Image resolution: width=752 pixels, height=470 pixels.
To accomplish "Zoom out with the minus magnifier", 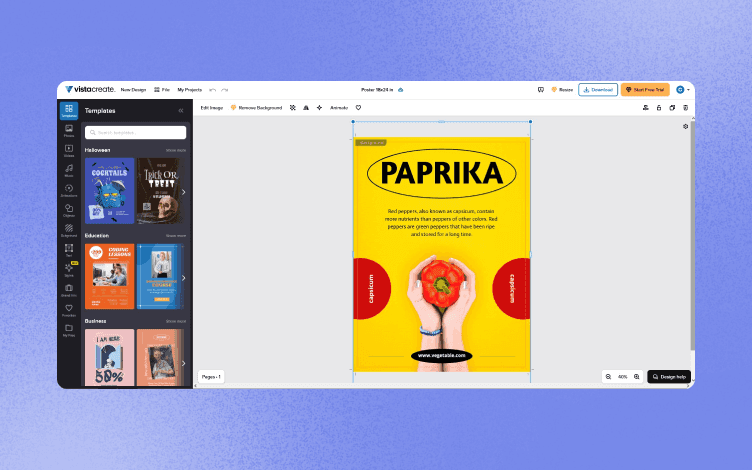I will [x=608, y=377].
